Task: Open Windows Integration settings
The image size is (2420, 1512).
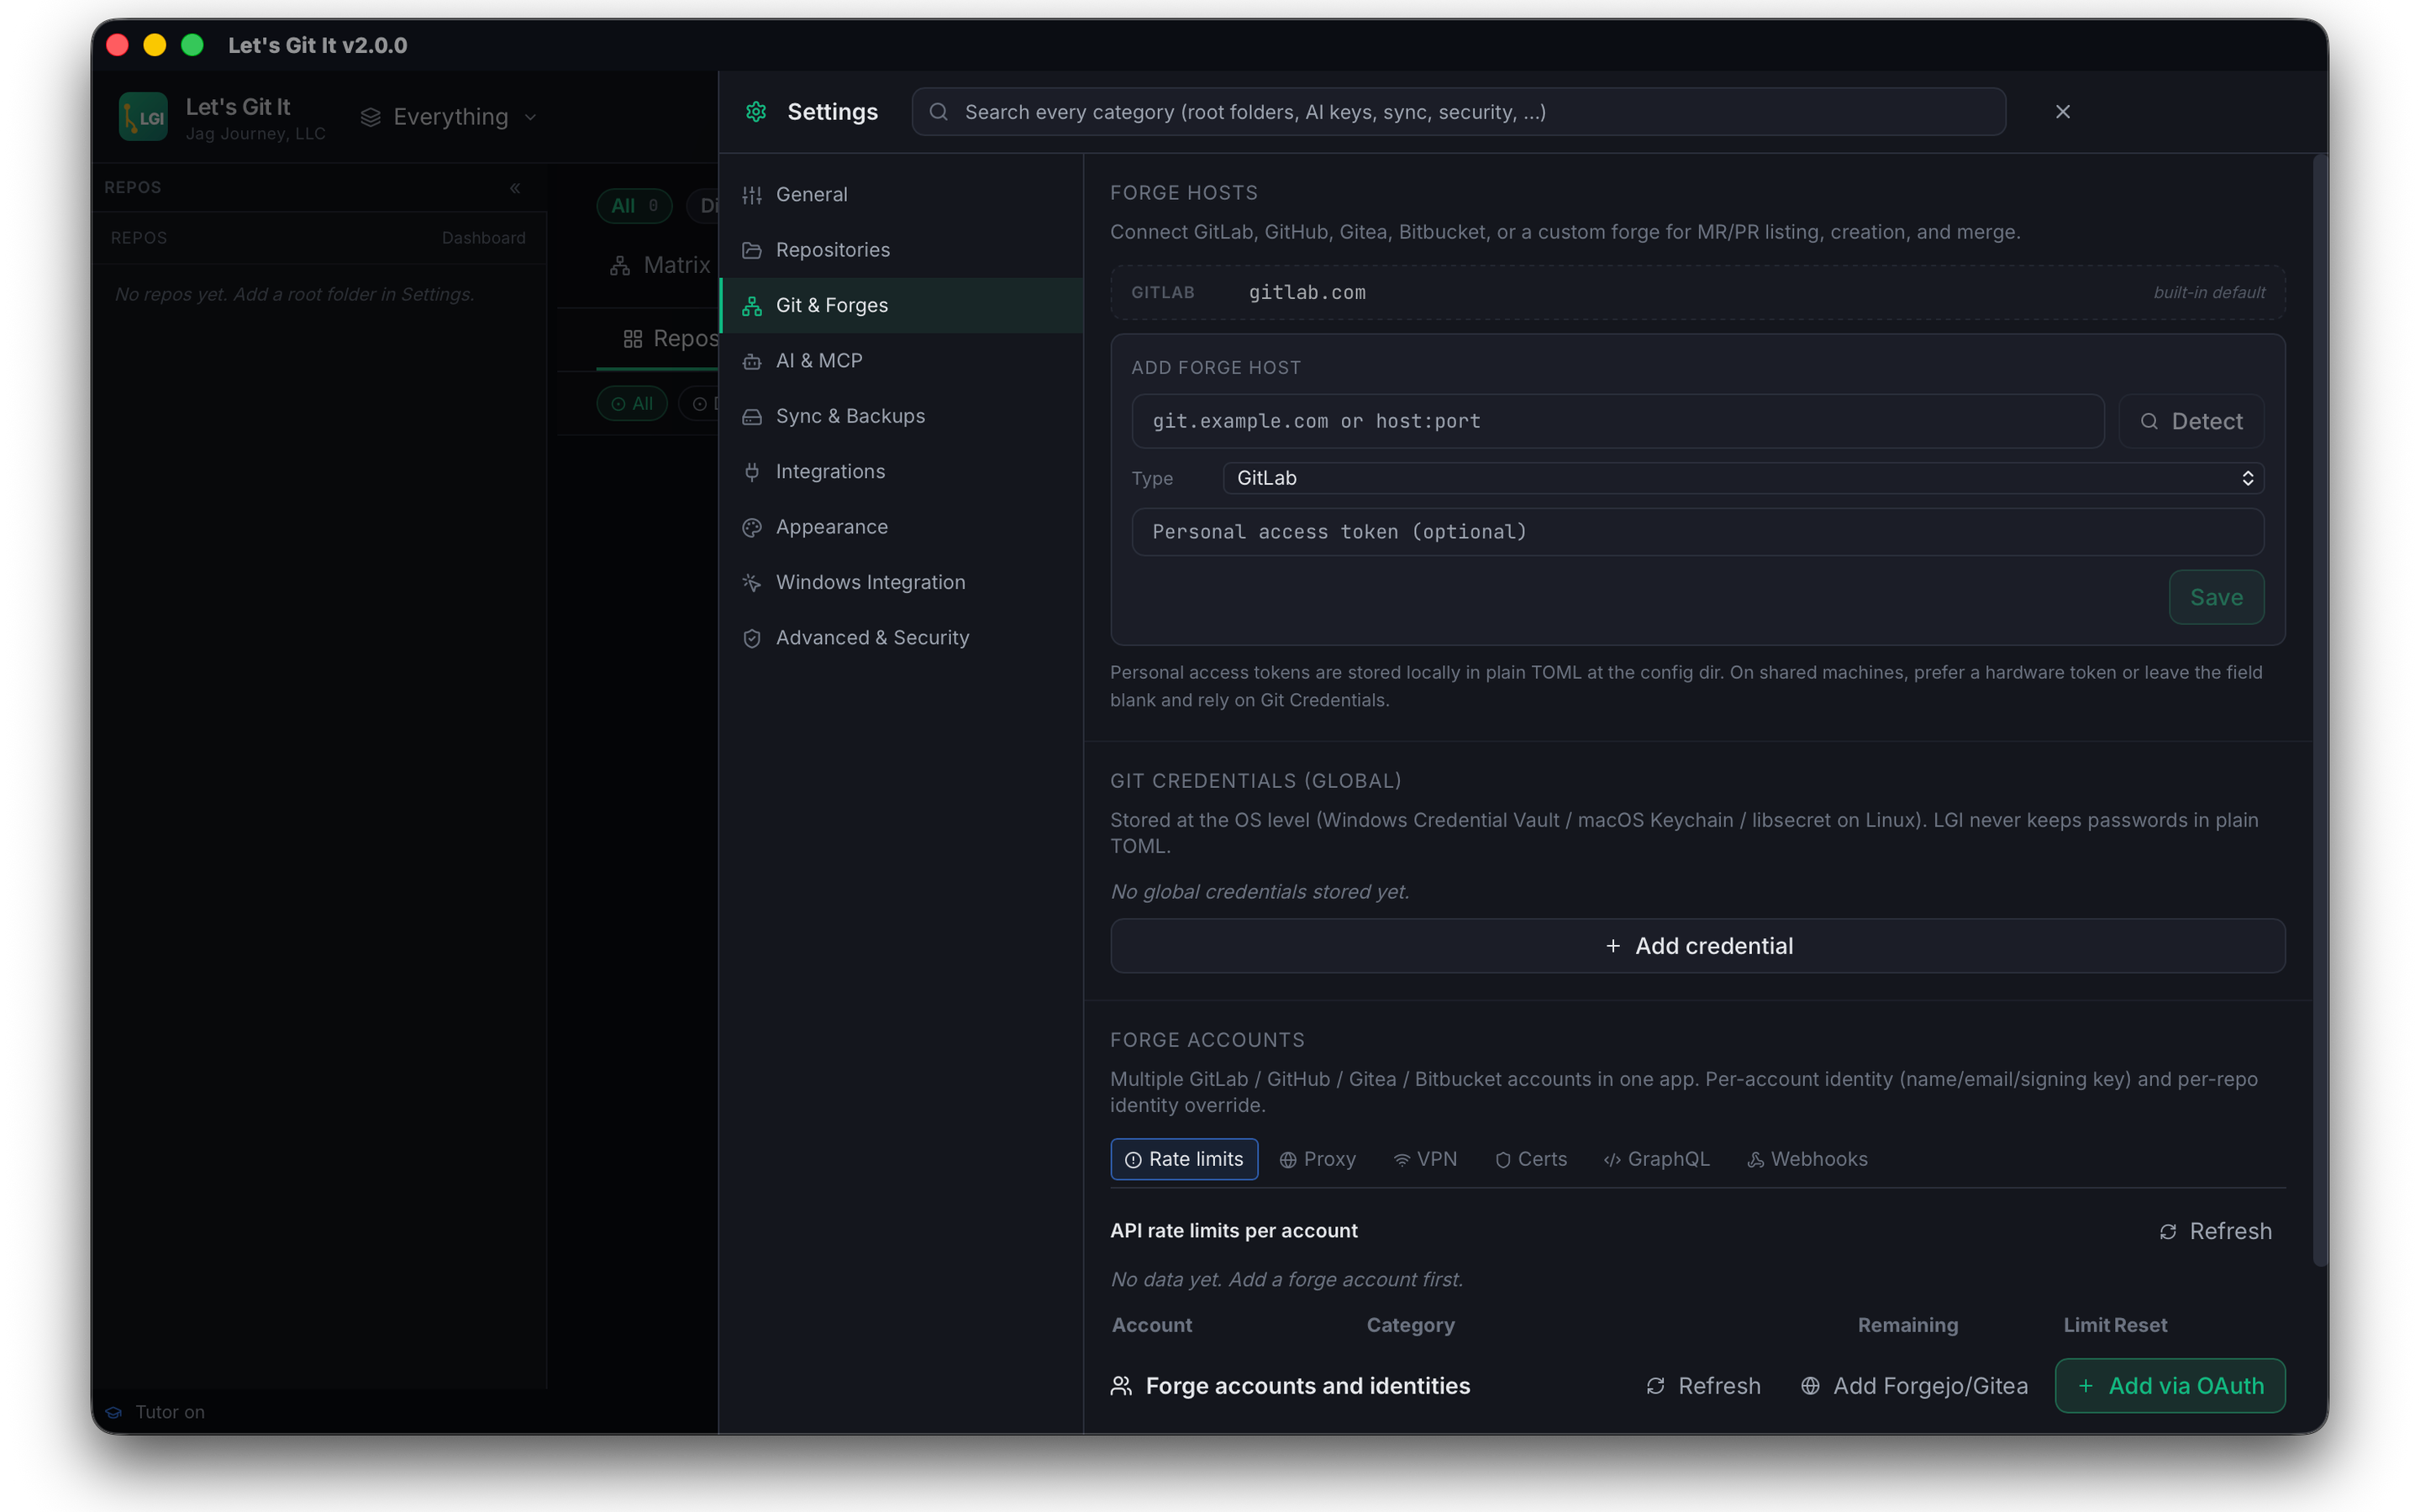Action: [901, 582]
